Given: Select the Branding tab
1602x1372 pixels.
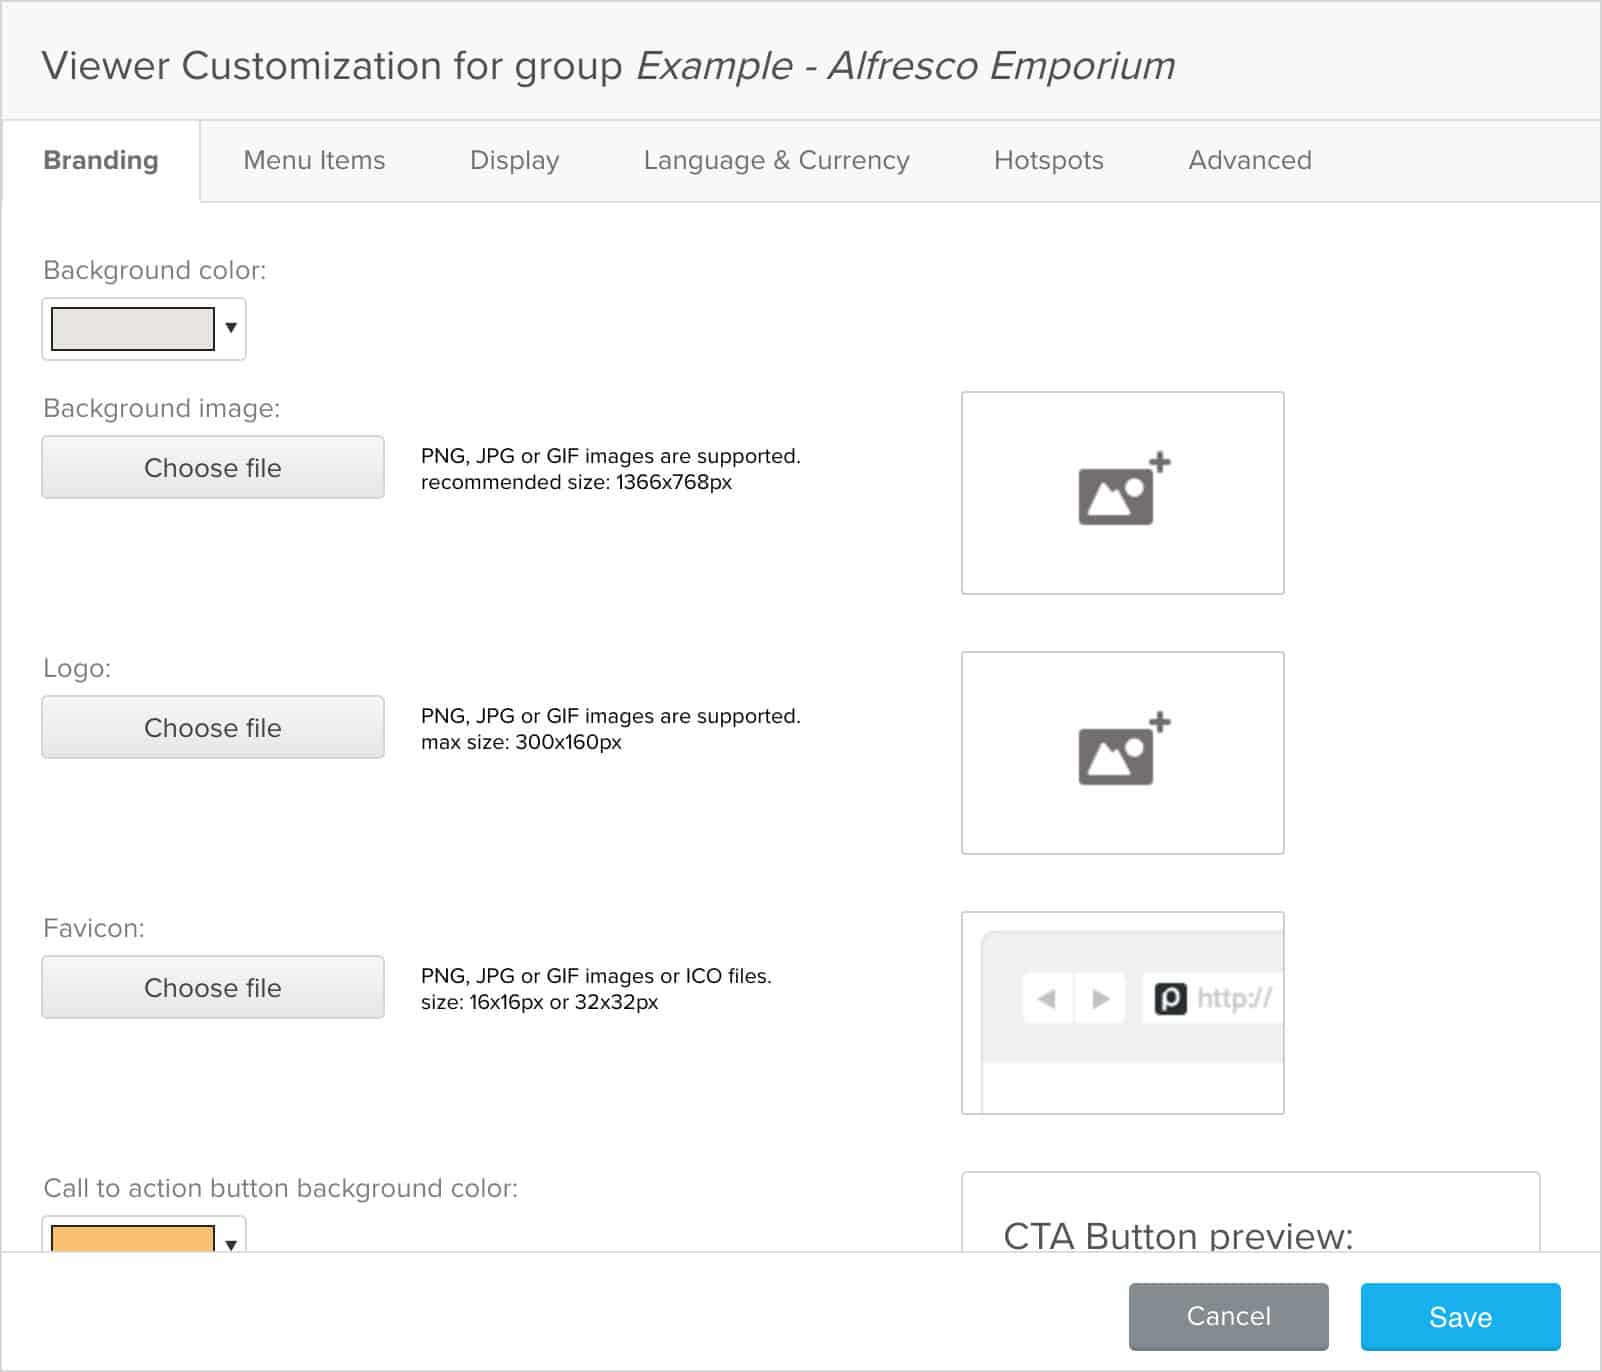Looking at the screenshot, I should (100, 160).
